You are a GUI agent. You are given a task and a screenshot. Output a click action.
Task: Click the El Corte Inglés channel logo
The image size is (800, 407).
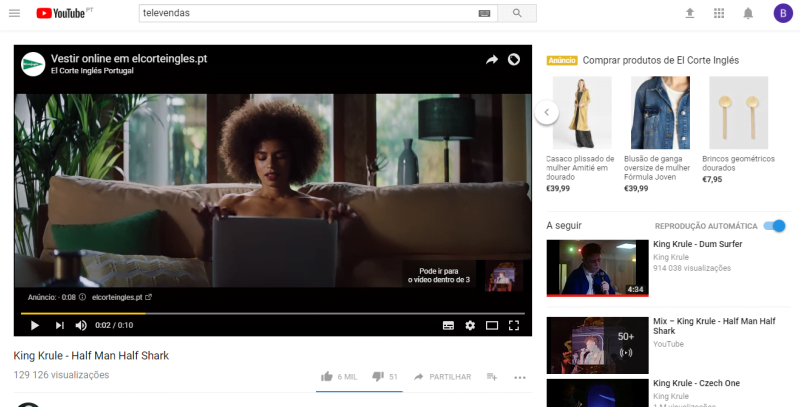33,64
